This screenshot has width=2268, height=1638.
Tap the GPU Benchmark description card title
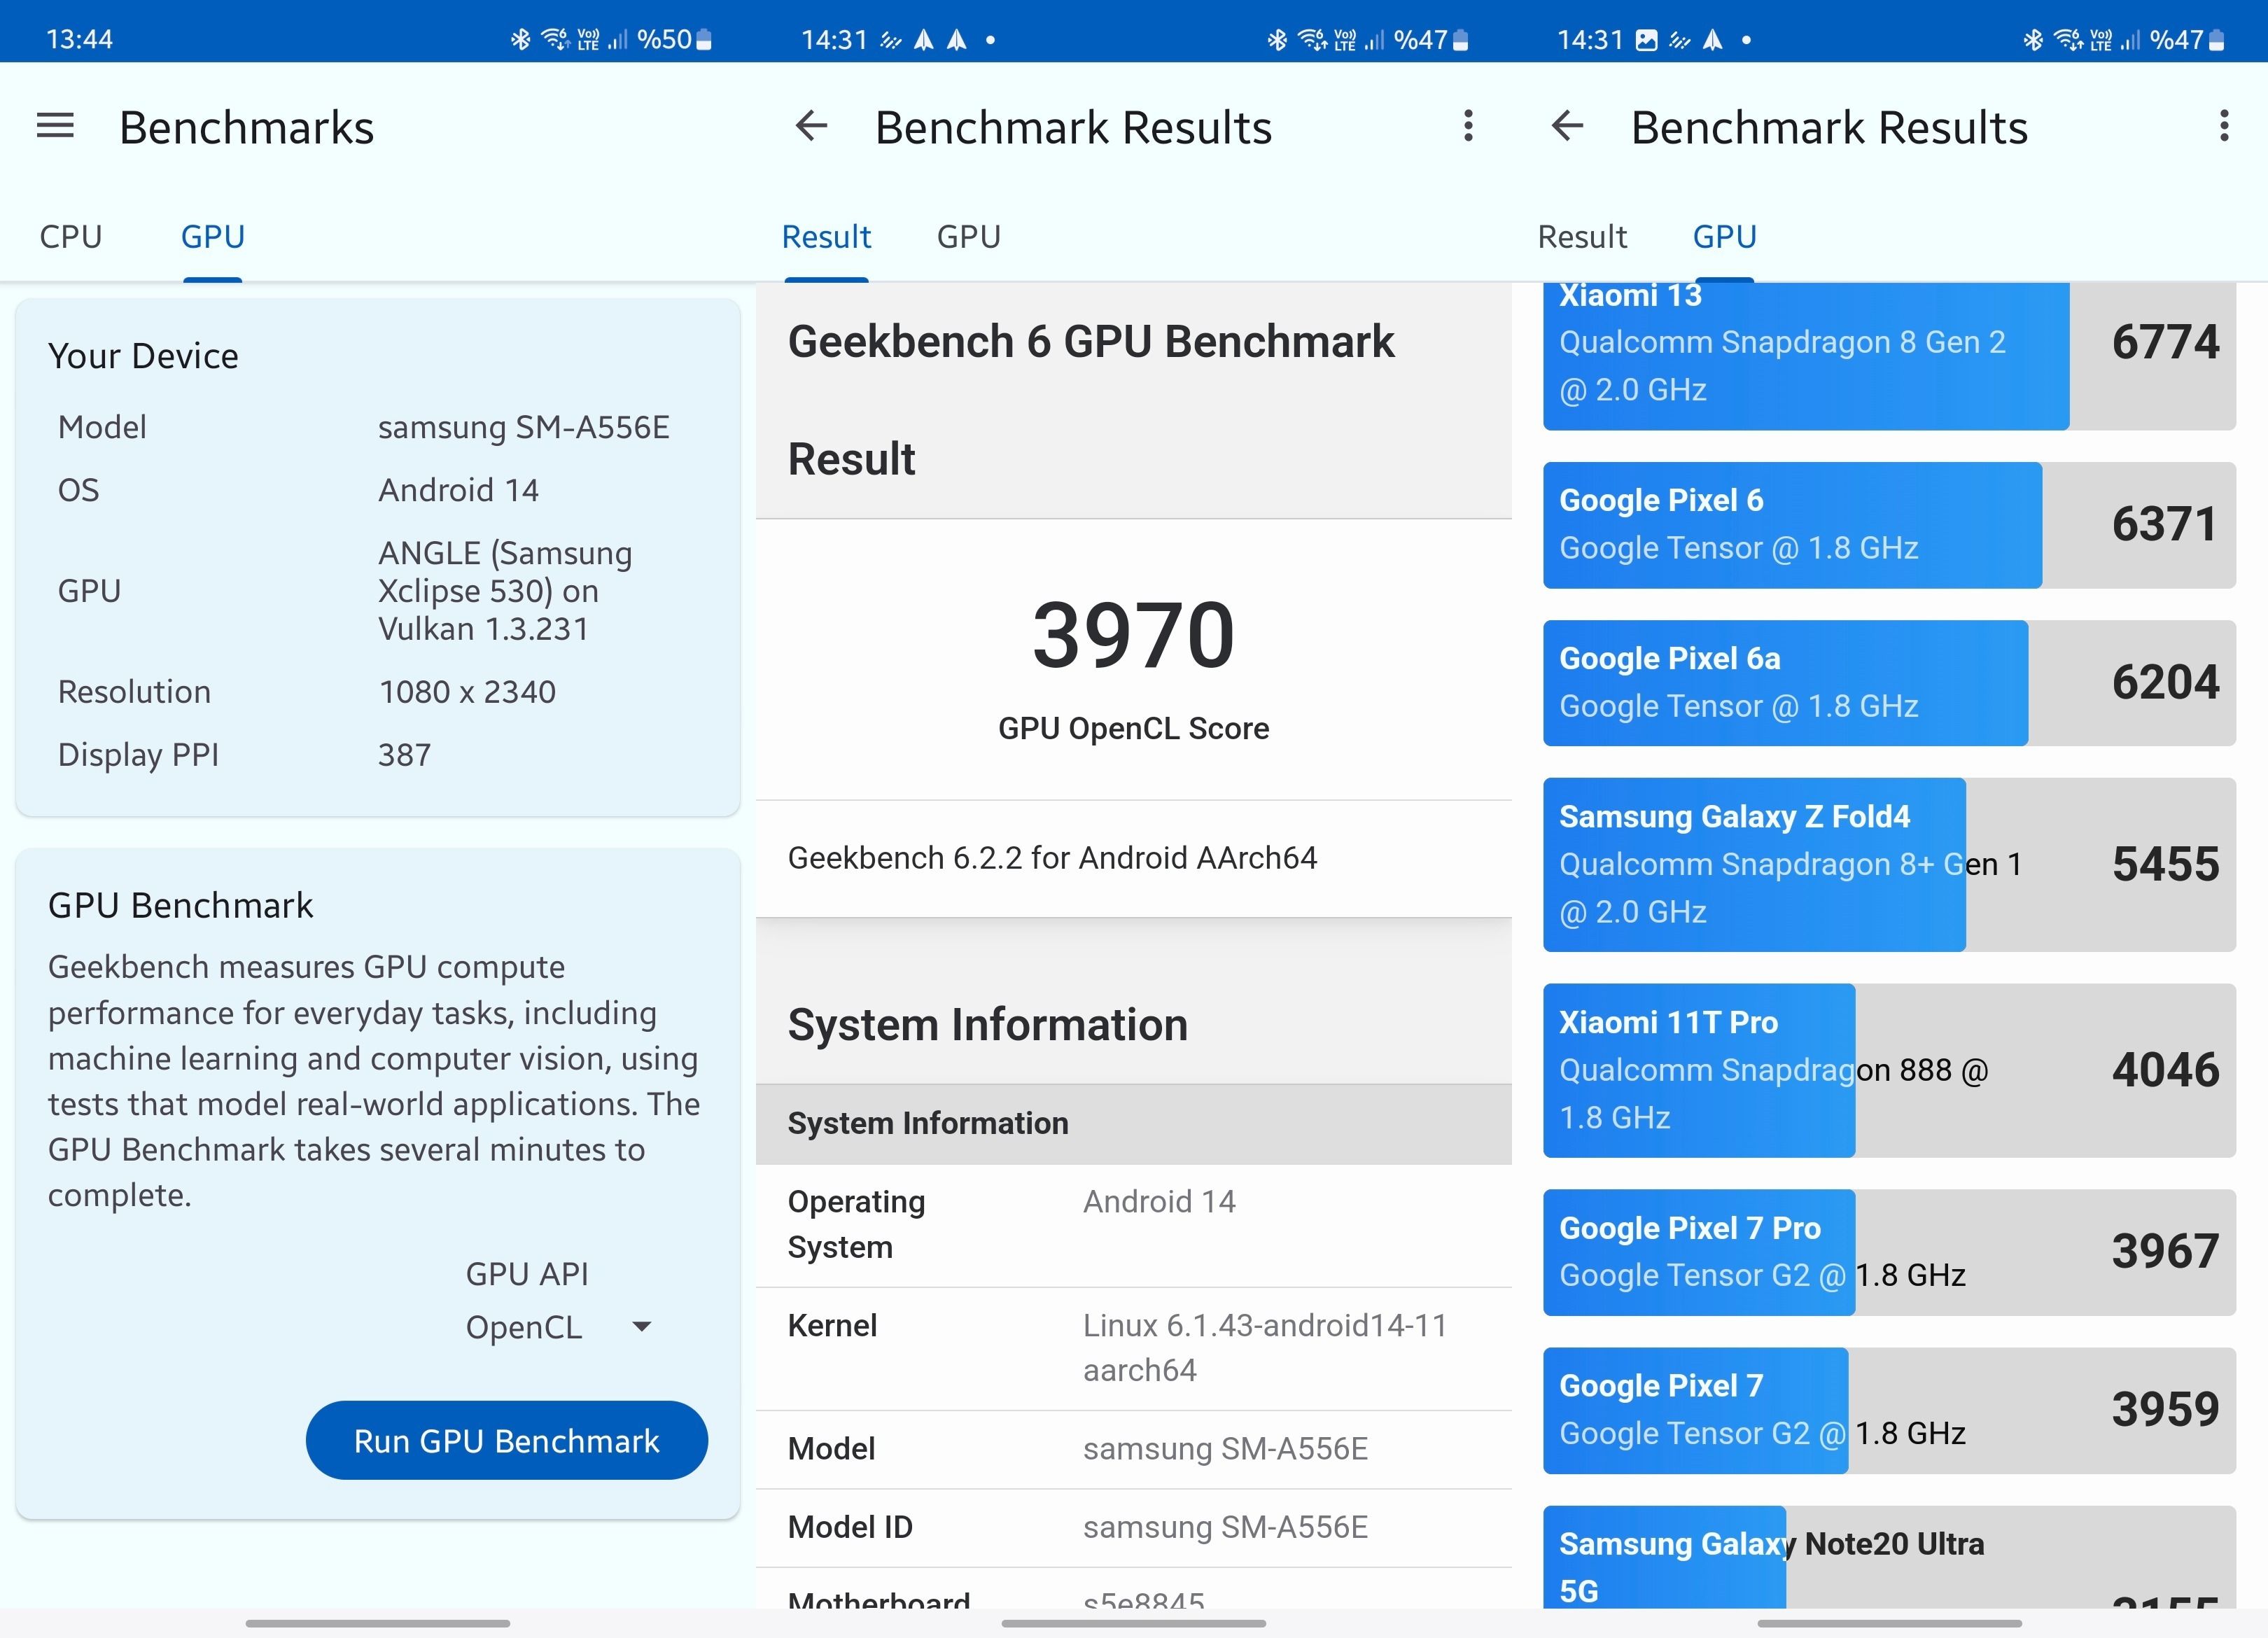click(180, 905)
